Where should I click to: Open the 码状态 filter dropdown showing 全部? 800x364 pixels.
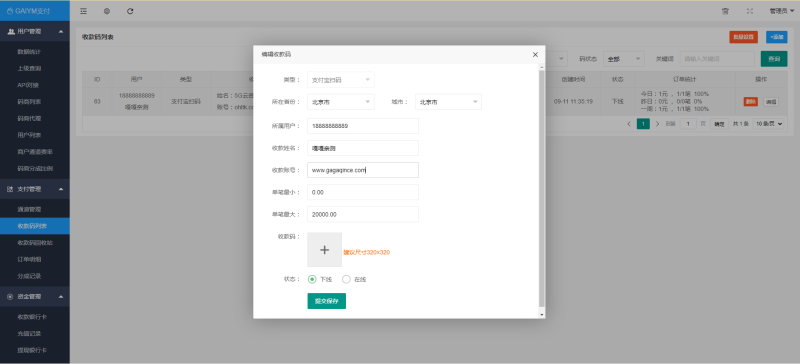[624, 59]
